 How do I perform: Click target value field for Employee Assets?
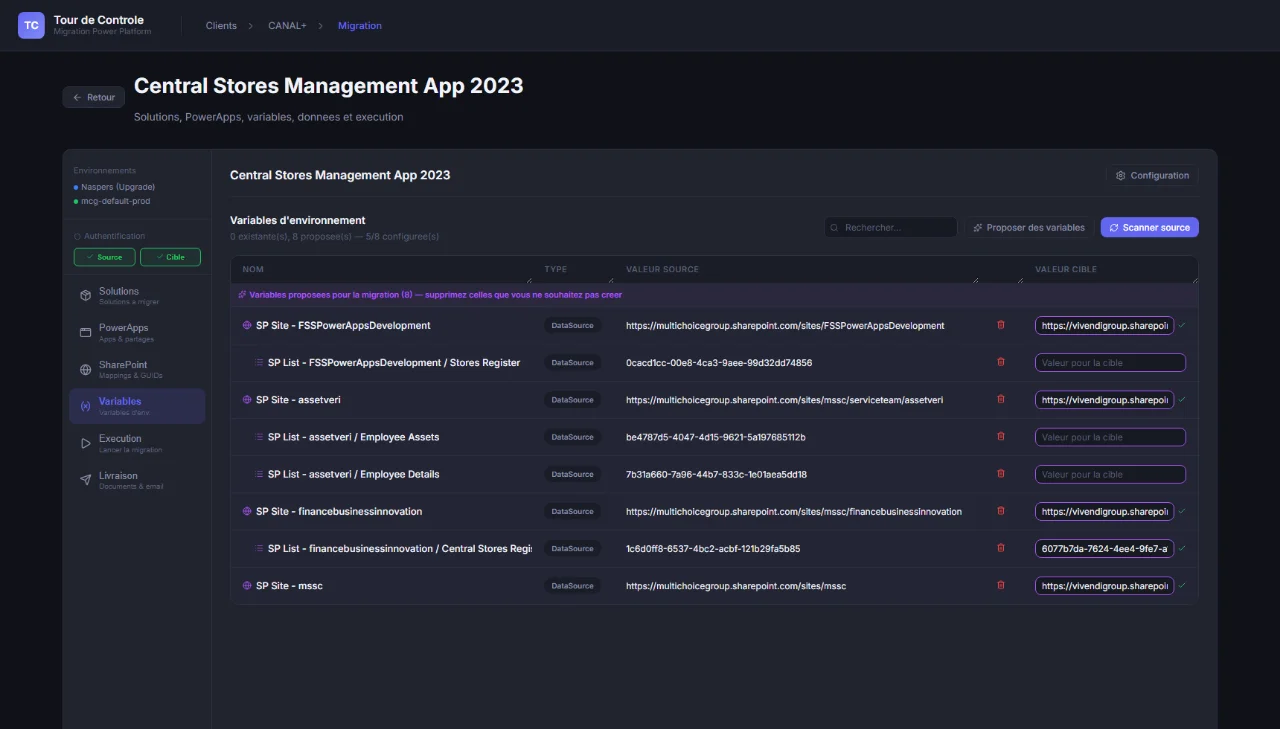[1110, 437]
